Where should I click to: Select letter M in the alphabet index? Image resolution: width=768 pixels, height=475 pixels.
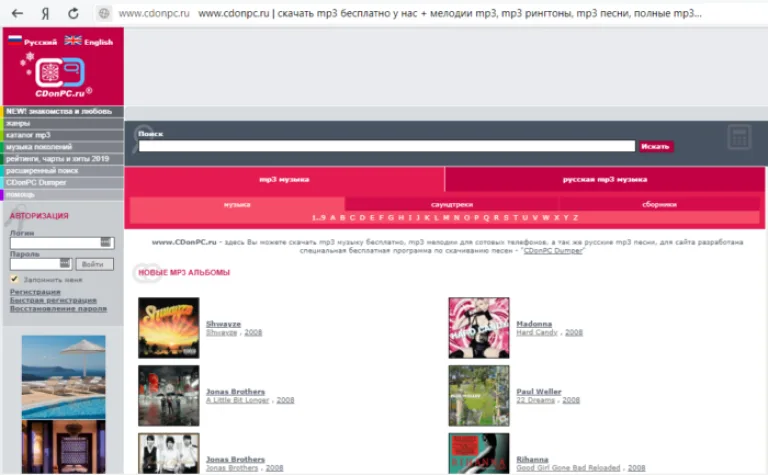(446, 217)
